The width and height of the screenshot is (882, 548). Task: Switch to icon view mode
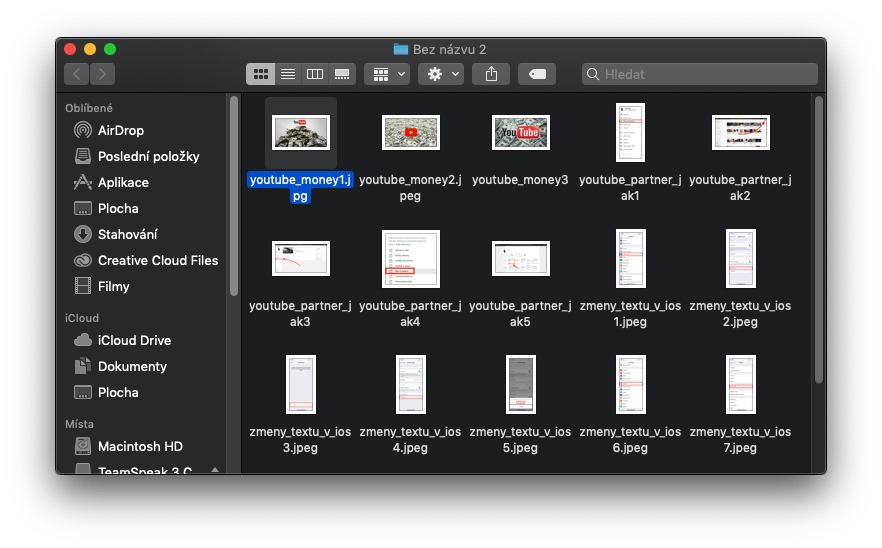coord(260,74)
